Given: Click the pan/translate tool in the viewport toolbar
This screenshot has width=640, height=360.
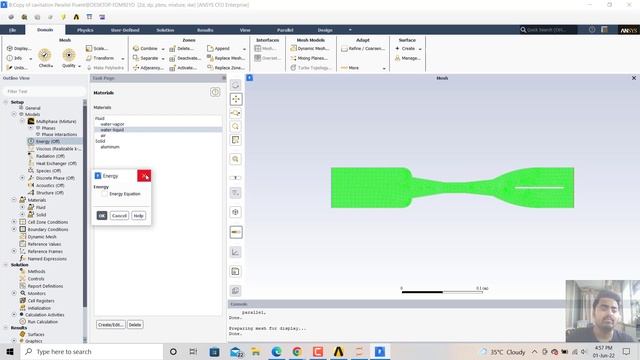Looking at the screenshot, I should 236,99.
